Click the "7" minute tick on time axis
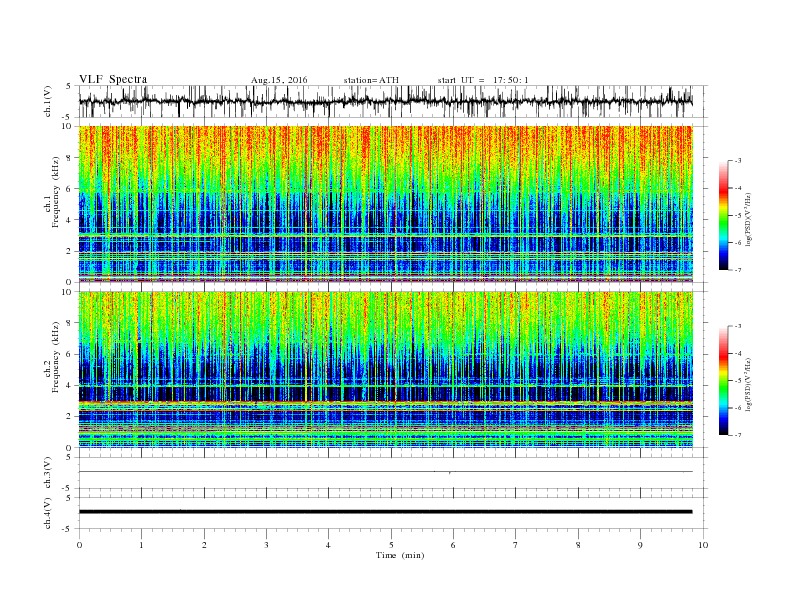The width and height of the screenshot is (792, 612). pos(516,545)
